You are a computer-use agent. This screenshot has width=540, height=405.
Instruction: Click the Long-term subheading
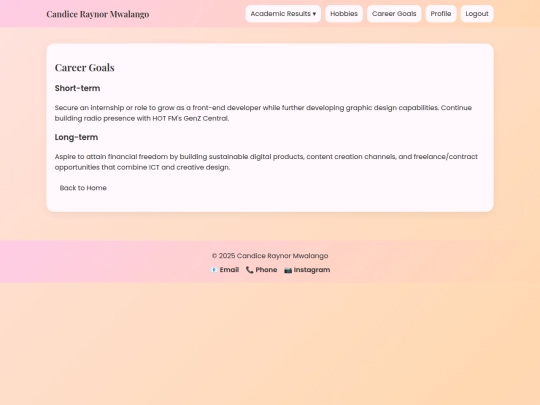(76, 137)
